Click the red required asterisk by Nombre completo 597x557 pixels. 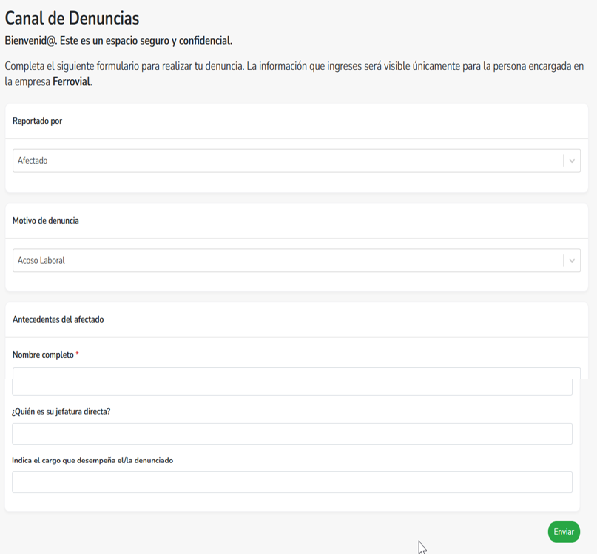click(77, 354)
